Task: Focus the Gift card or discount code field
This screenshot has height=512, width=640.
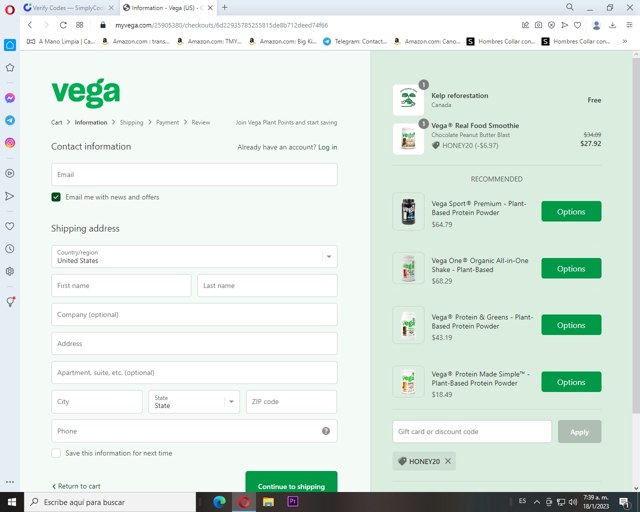Action: 472,432
